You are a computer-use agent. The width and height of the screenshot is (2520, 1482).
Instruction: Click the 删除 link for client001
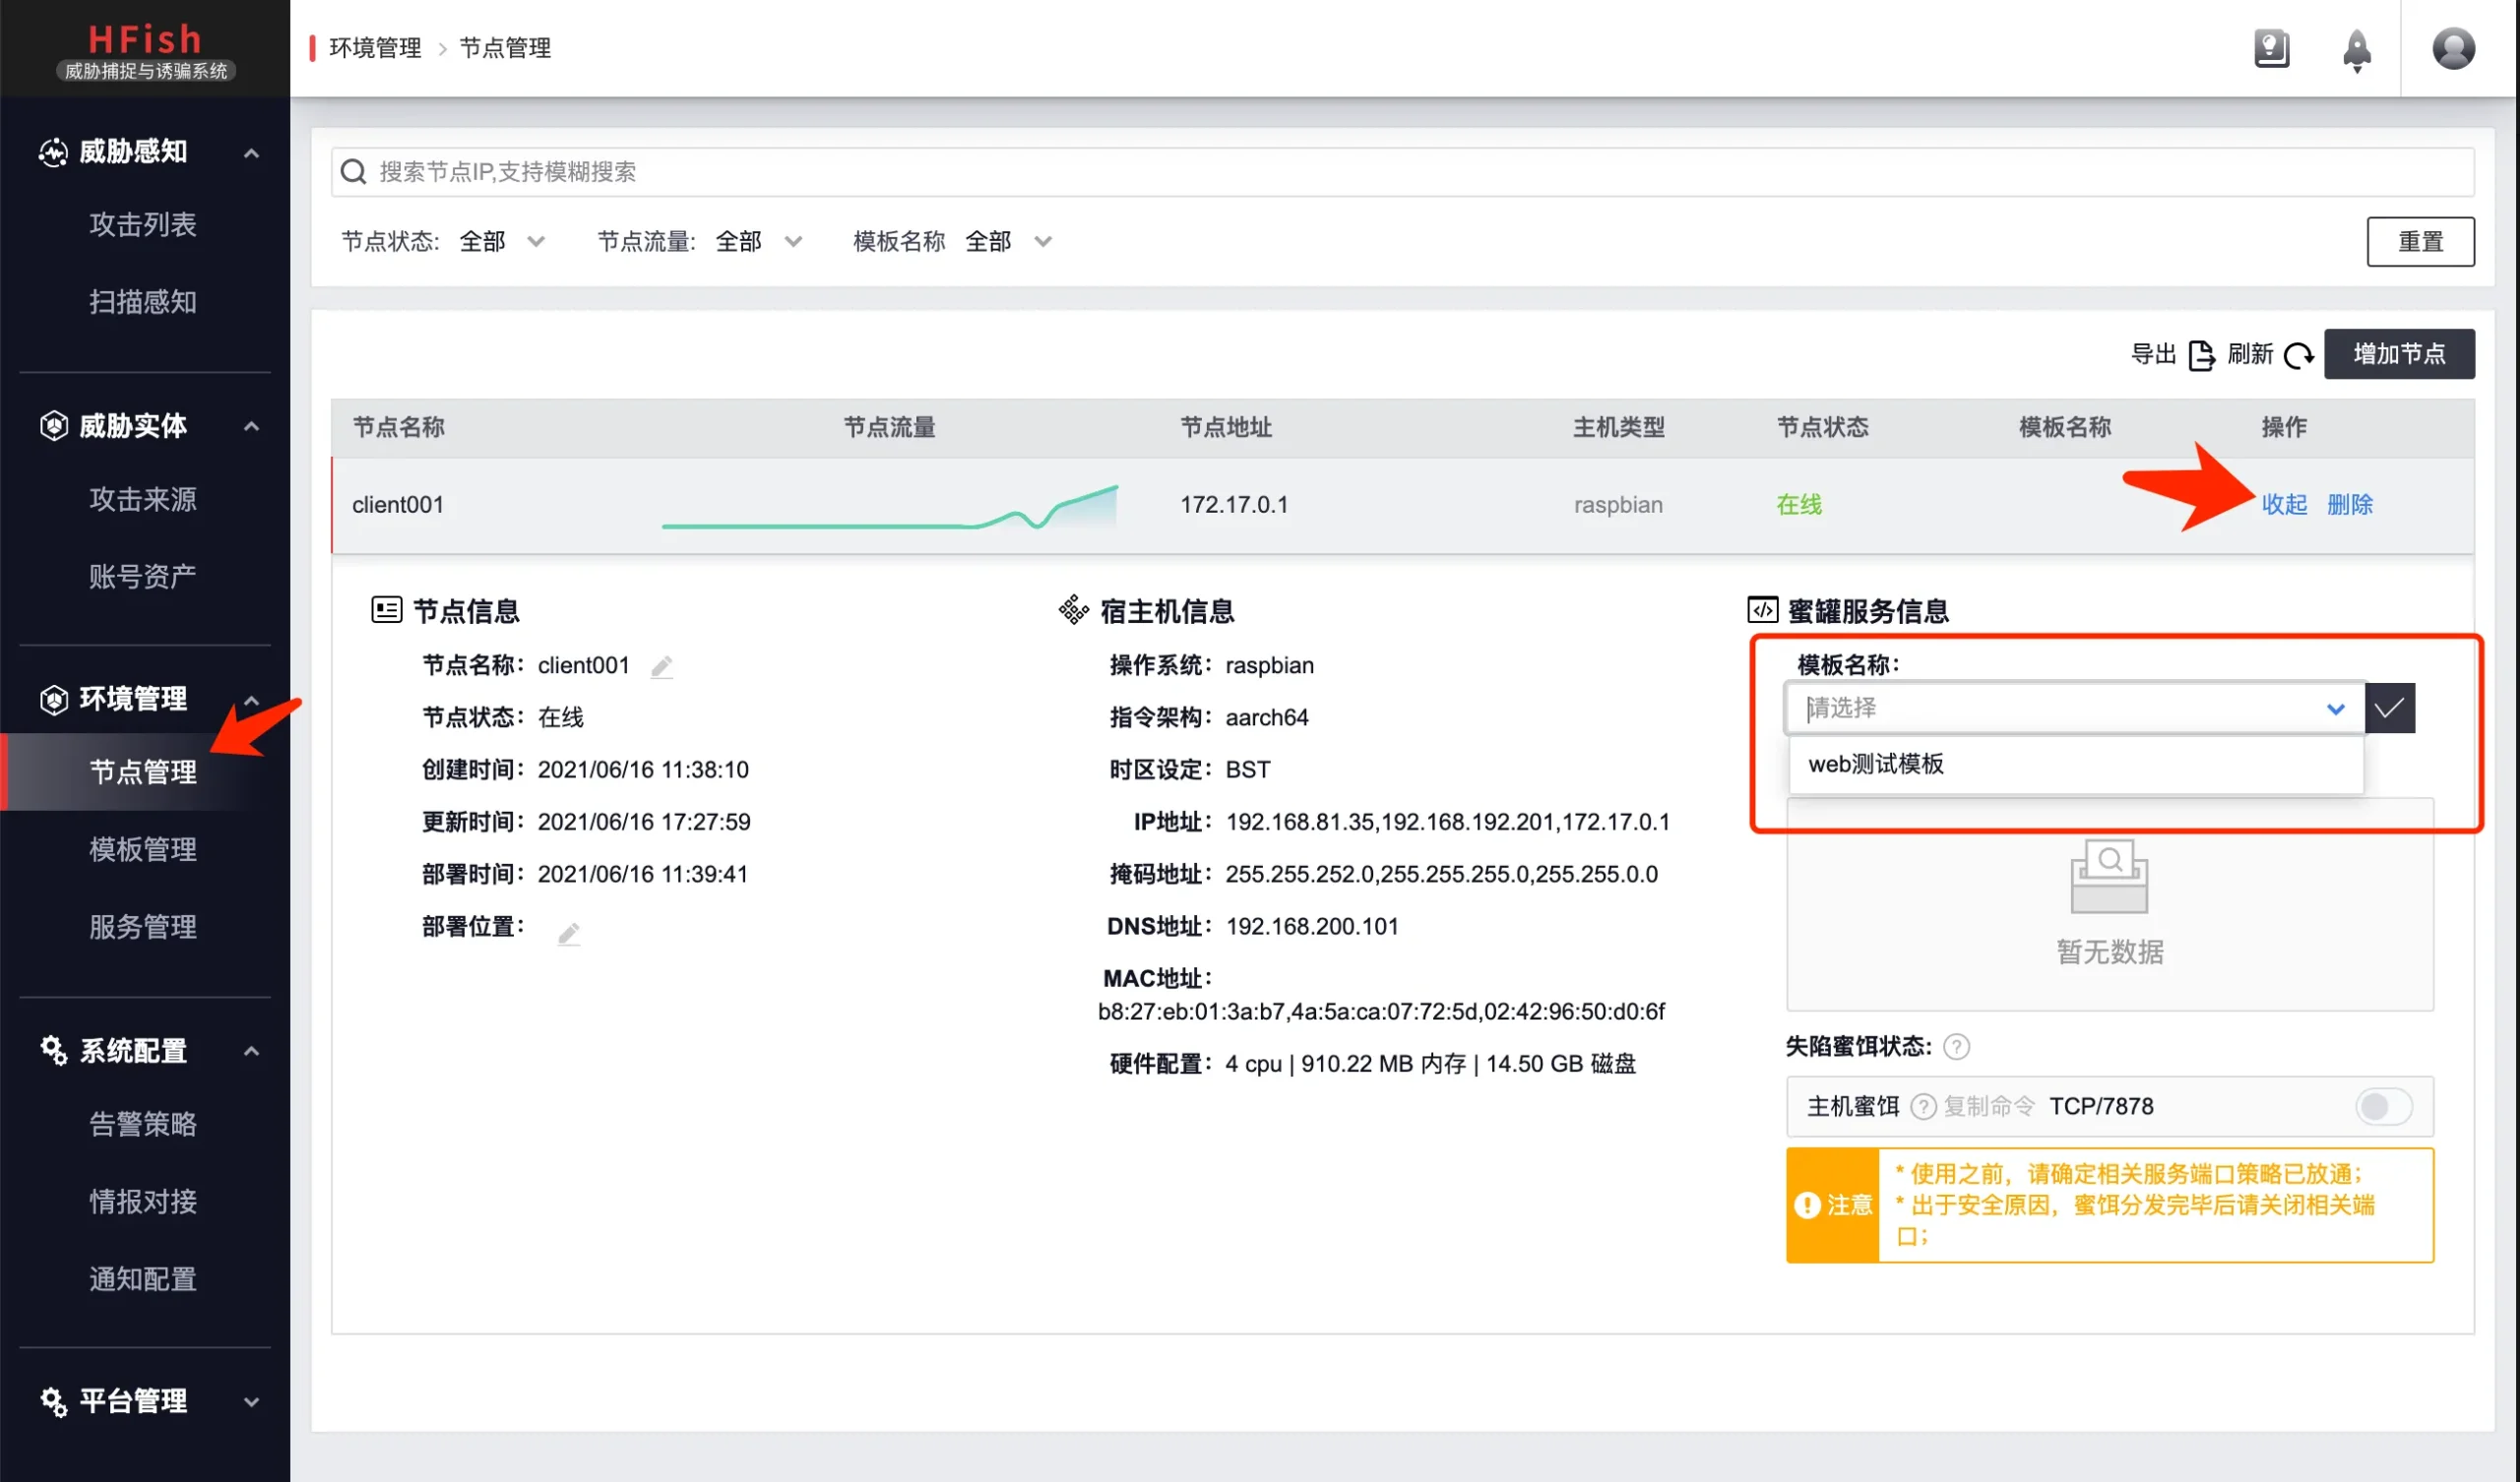coord(2350,505)
